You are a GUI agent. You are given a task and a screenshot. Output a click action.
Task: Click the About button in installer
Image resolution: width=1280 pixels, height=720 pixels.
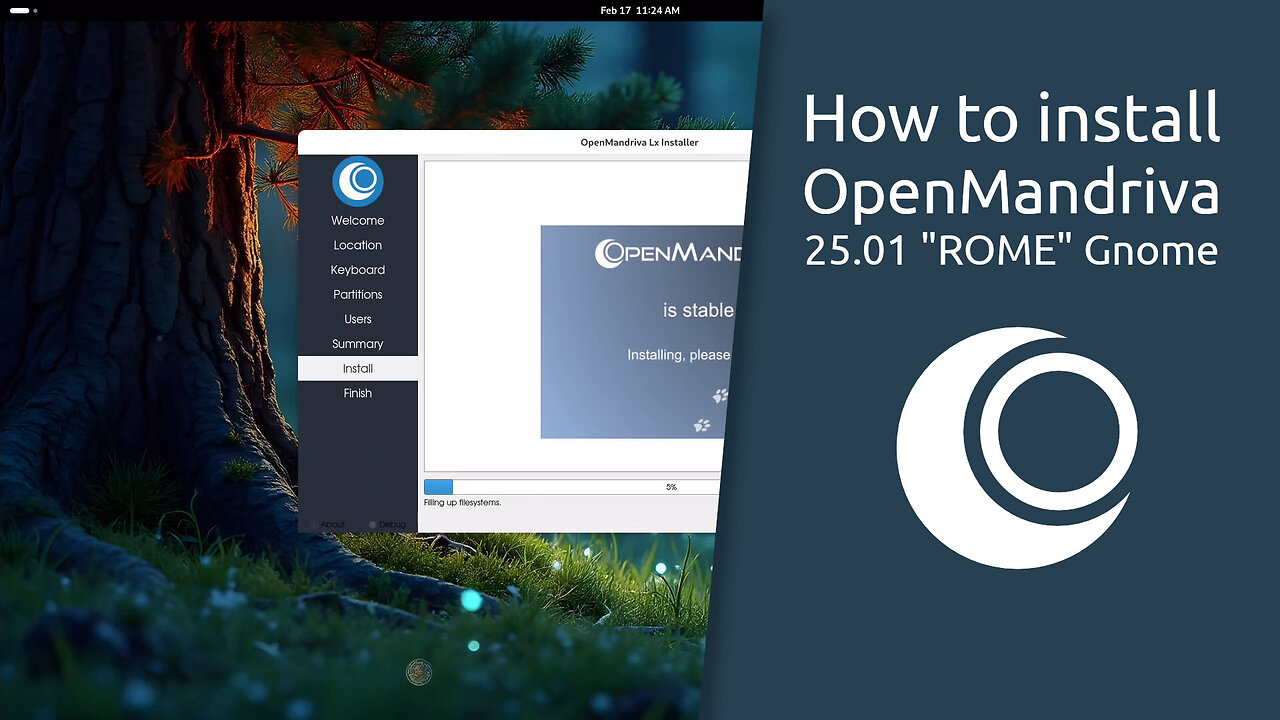[x=327, y=524]
